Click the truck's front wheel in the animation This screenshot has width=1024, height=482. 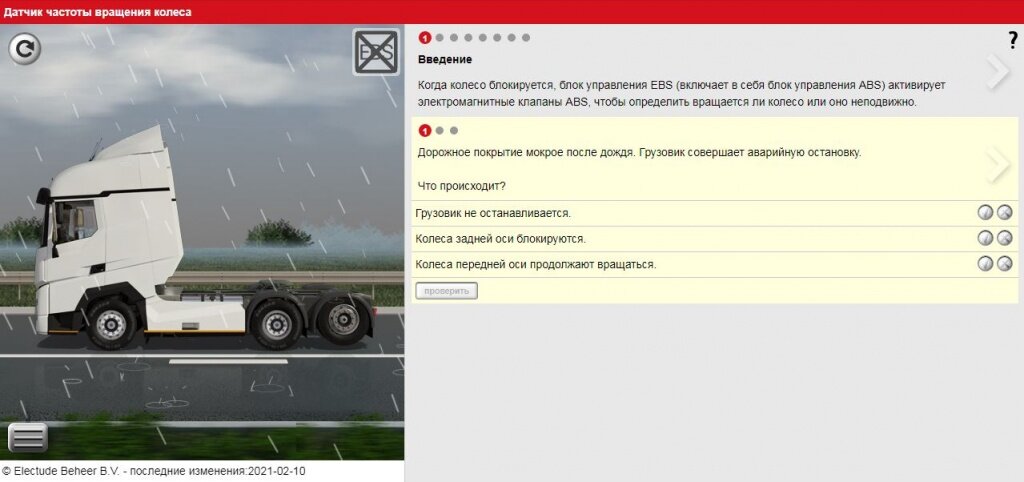point(111,324)
